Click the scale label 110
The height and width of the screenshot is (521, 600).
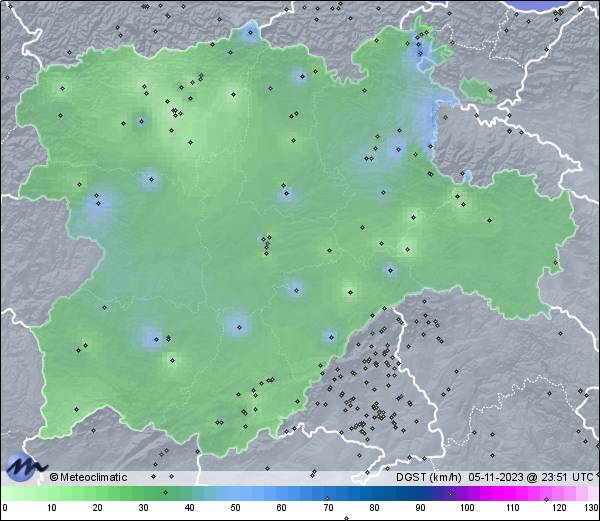tap(513, 508)
